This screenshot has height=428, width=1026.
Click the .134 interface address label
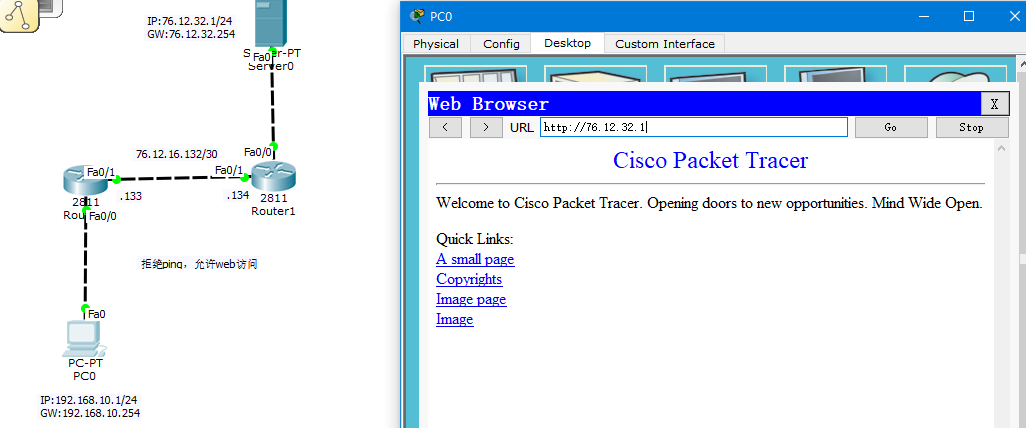coord(237,195)
